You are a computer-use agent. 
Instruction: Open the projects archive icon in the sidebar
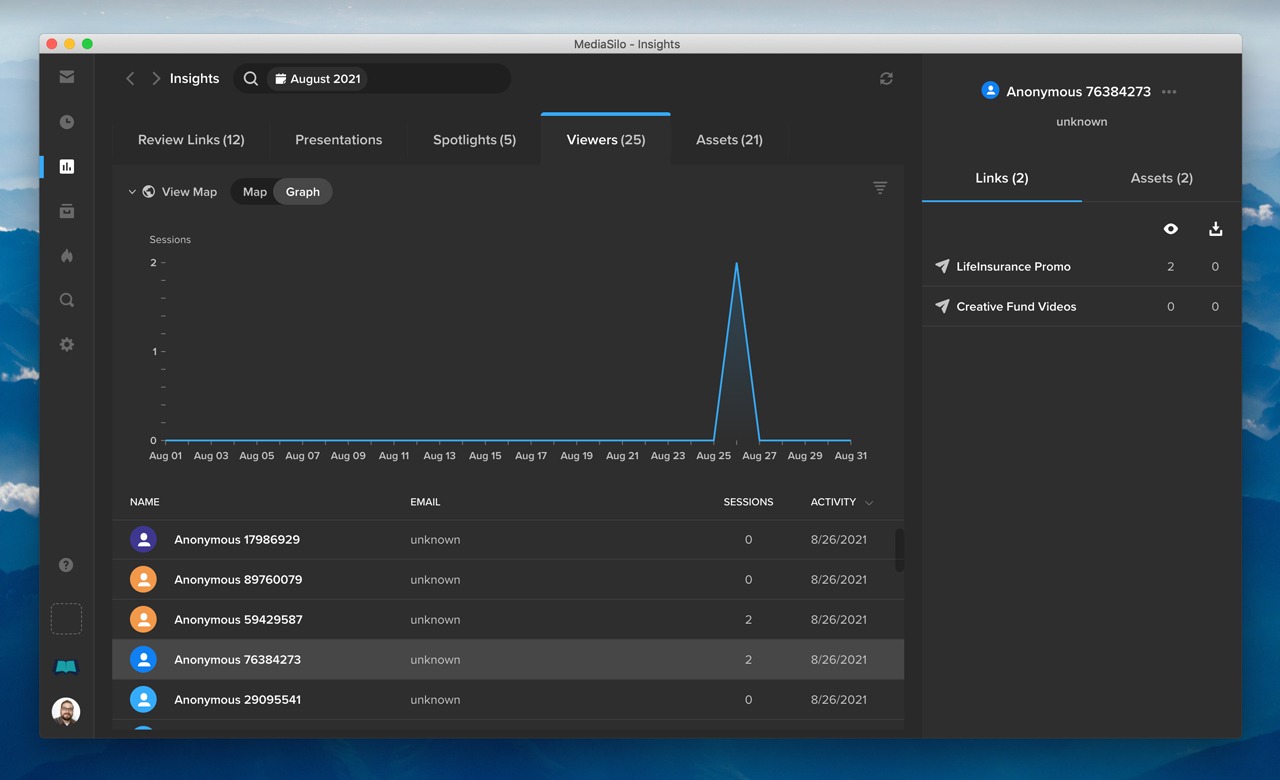click(x=66, y=211)
